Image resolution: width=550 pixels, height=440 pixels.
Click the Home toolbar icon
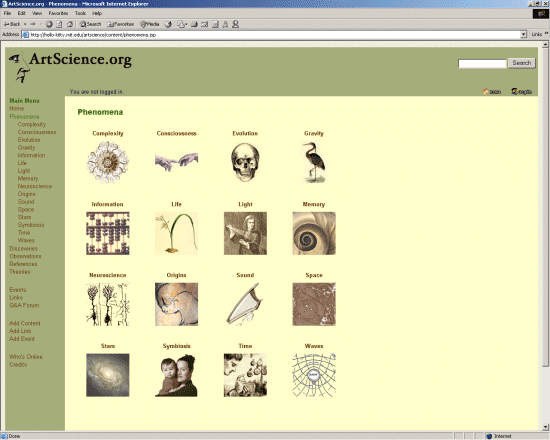click(69, 24)
